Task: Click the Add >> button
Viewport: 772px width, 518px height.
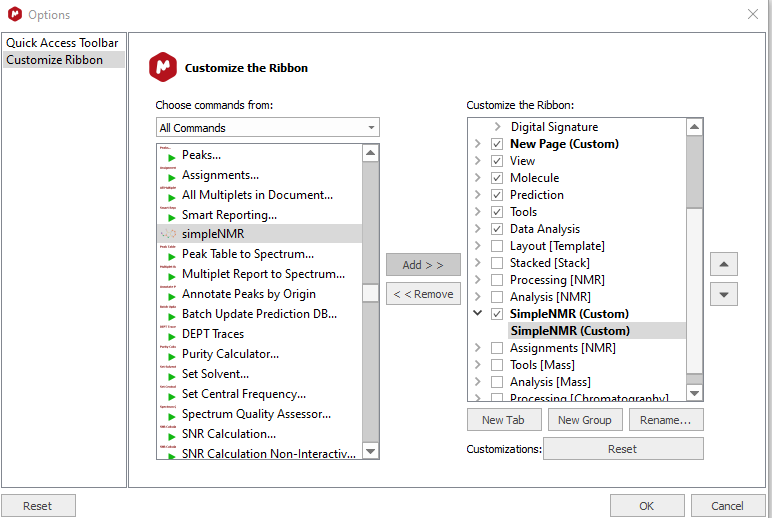Action: pyautogui.click(x=423, y=265)
